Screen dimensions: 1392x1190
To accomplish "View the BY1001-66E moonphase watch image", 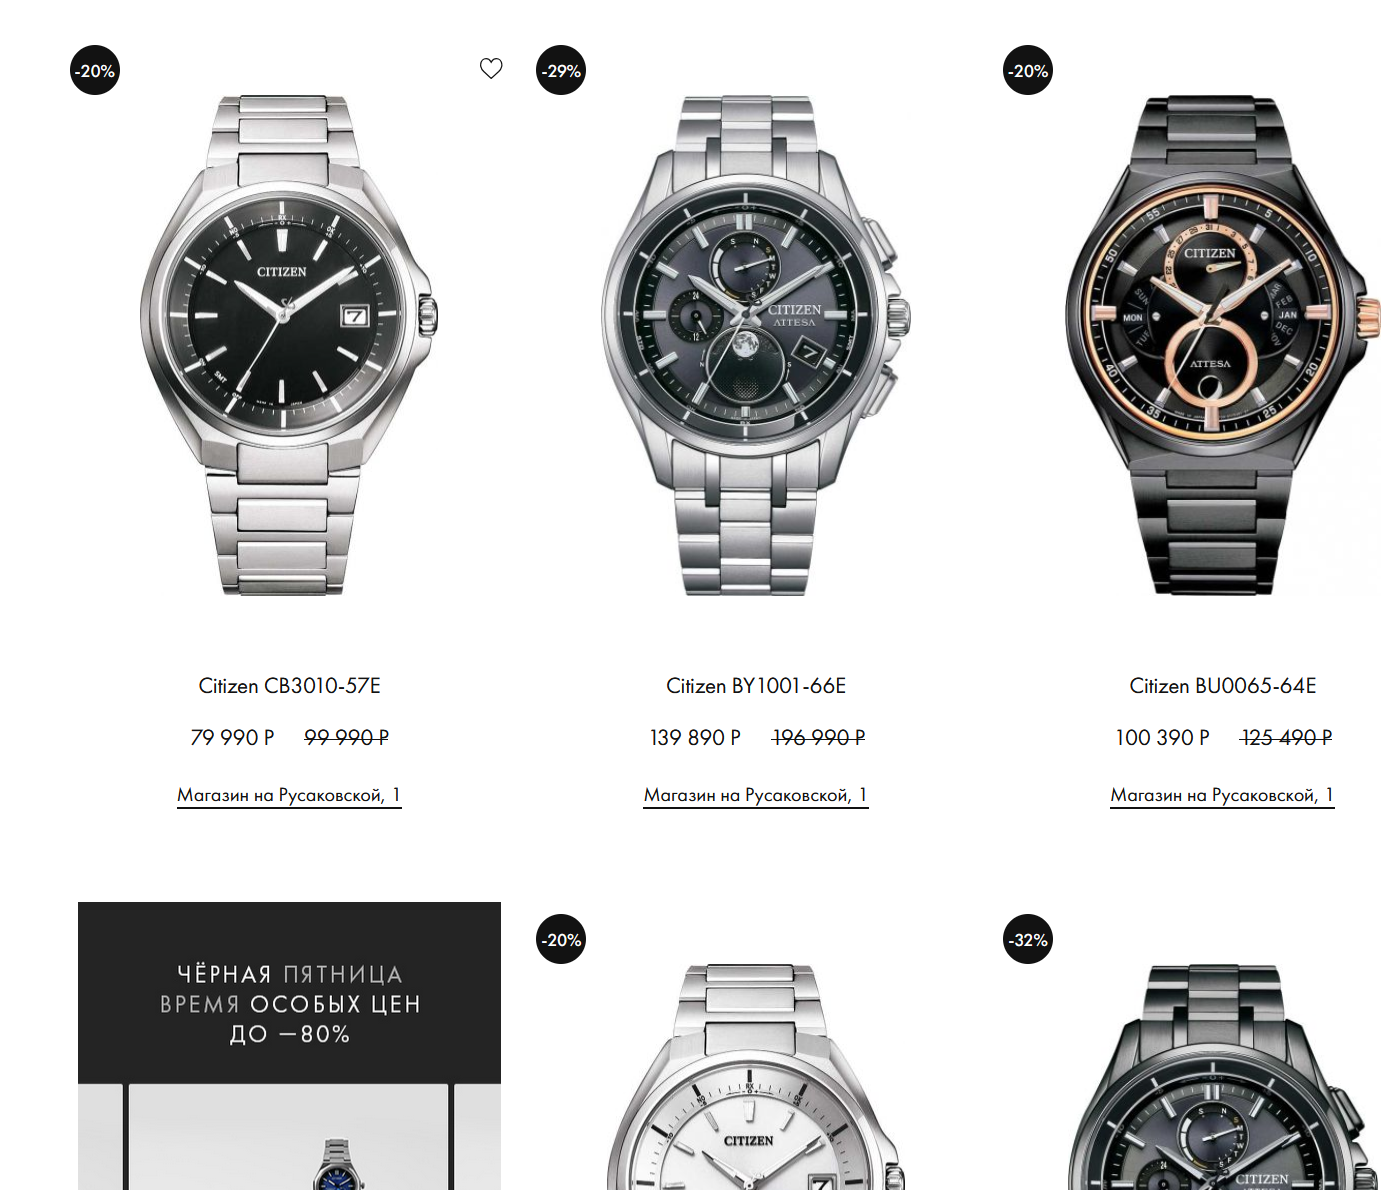I will click(756, 345).
